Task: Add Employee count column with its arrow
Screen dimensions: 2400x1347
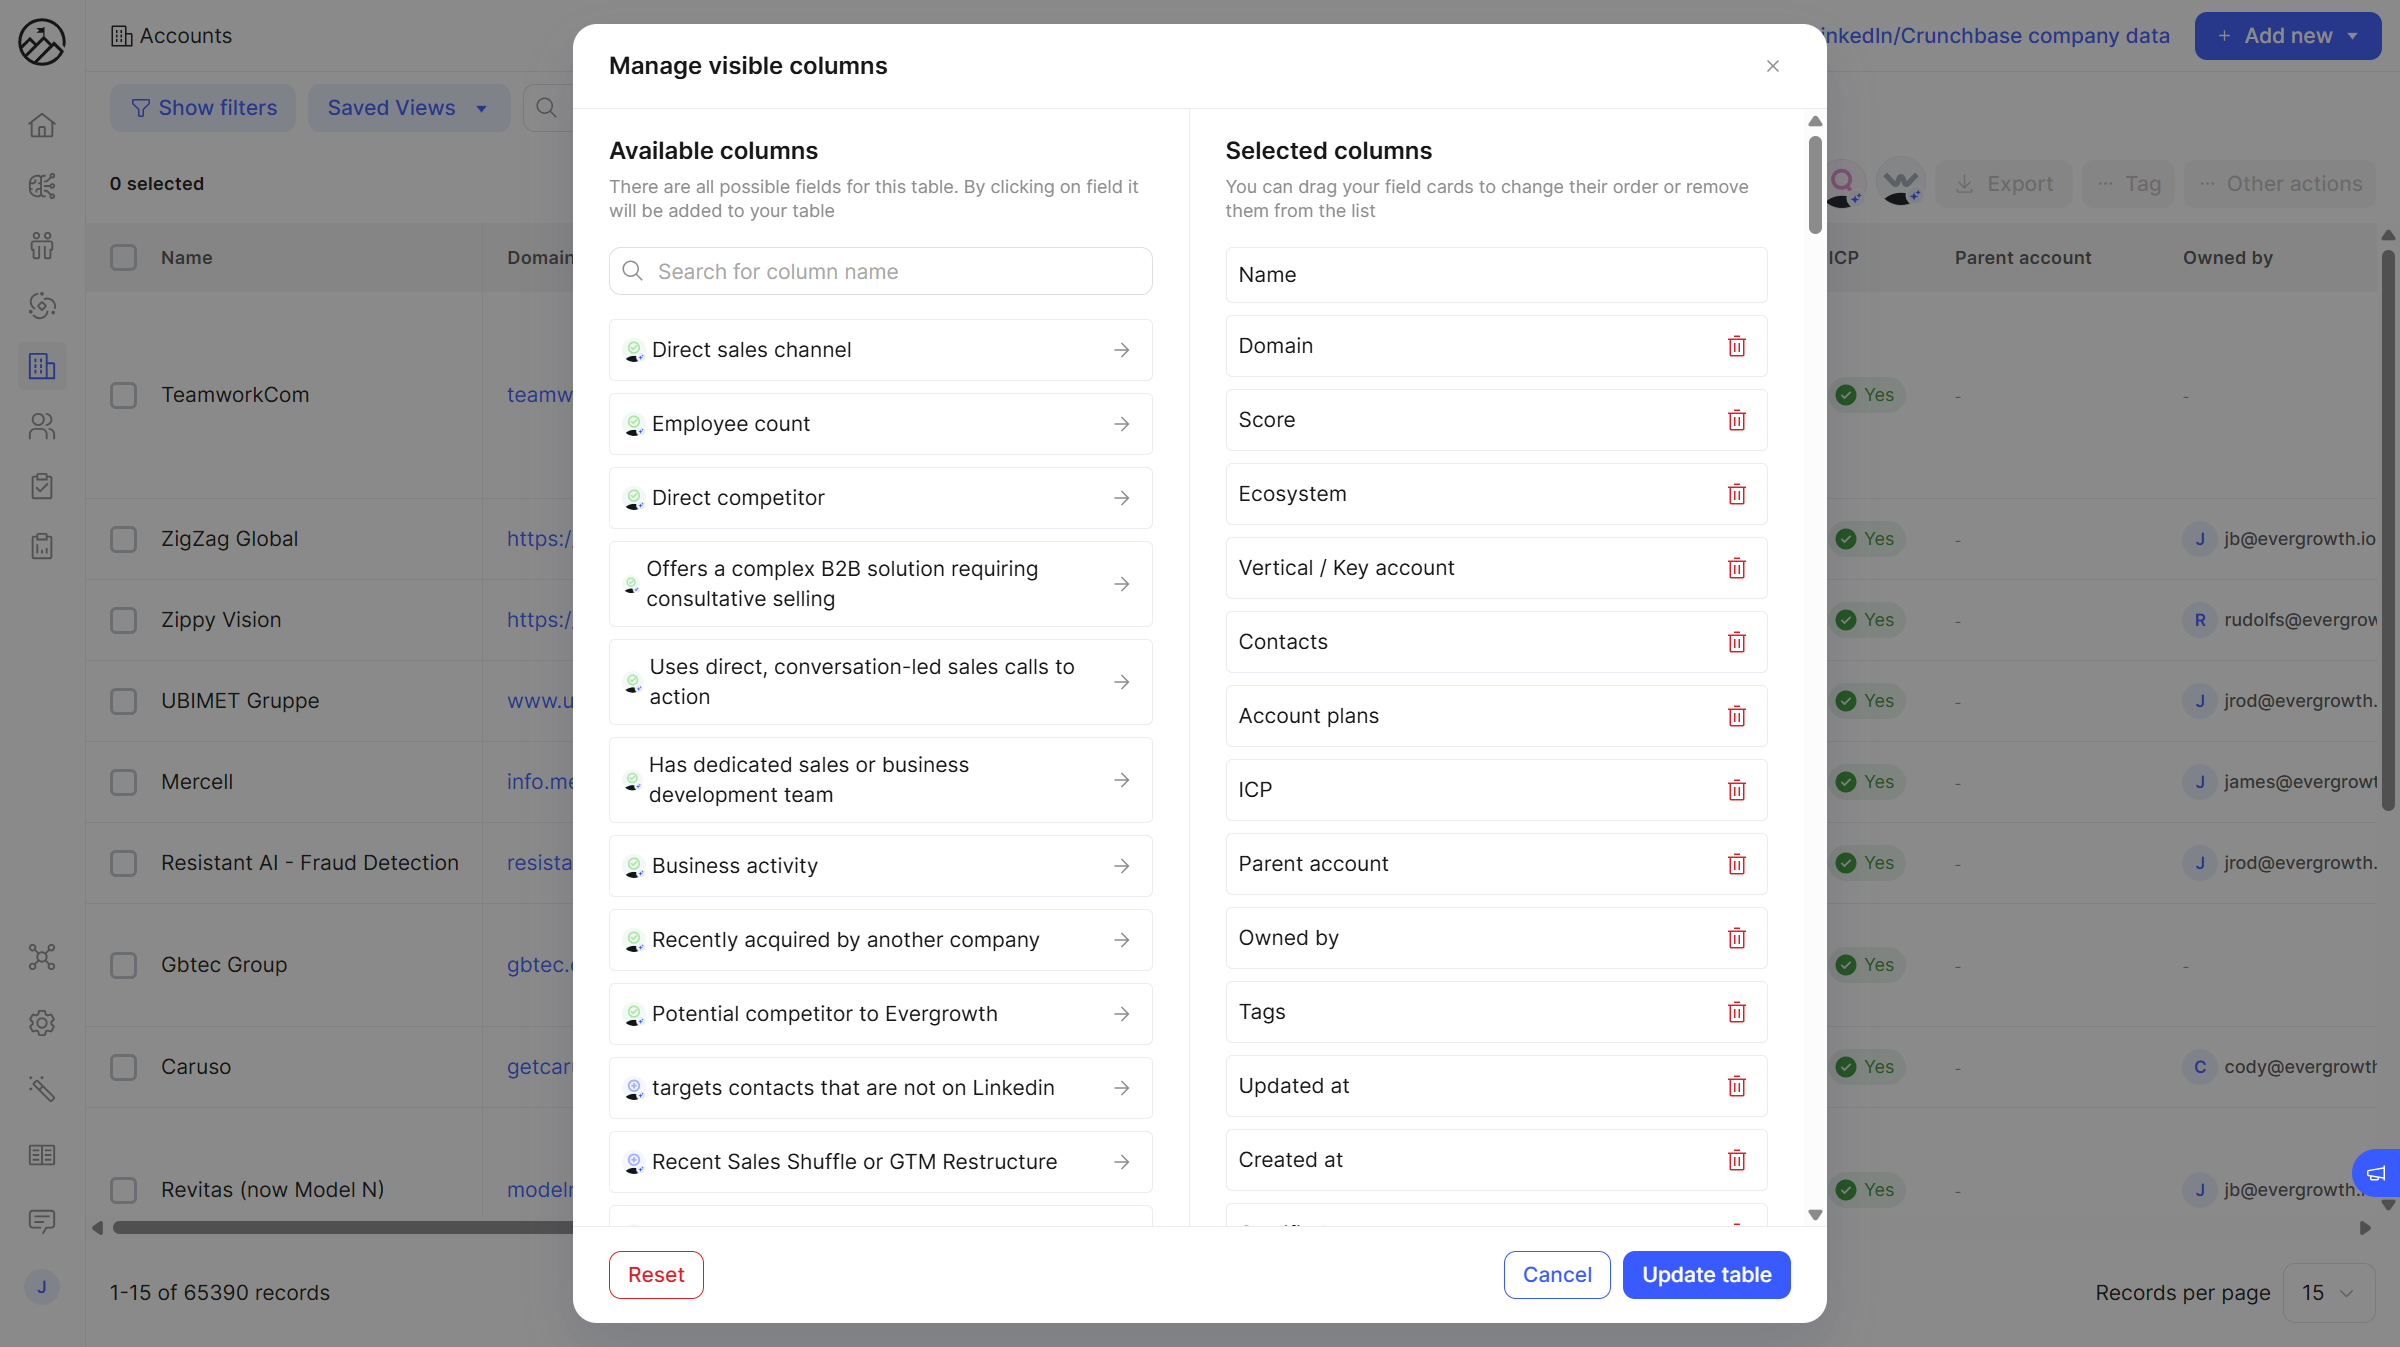Action: click(x=1121, y=424)
